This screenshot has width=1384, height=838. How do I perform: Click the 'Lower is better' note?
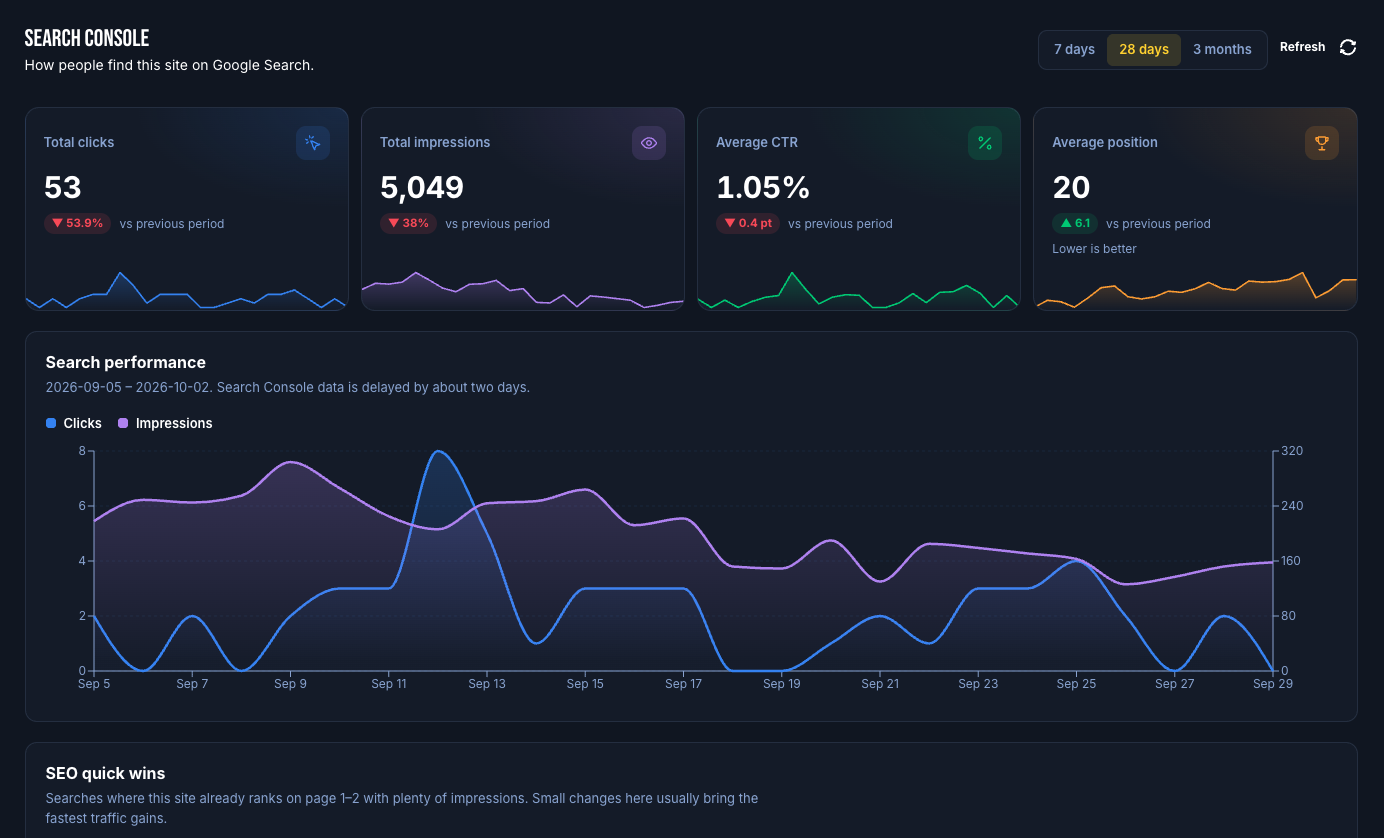[x=1094, y=249]
